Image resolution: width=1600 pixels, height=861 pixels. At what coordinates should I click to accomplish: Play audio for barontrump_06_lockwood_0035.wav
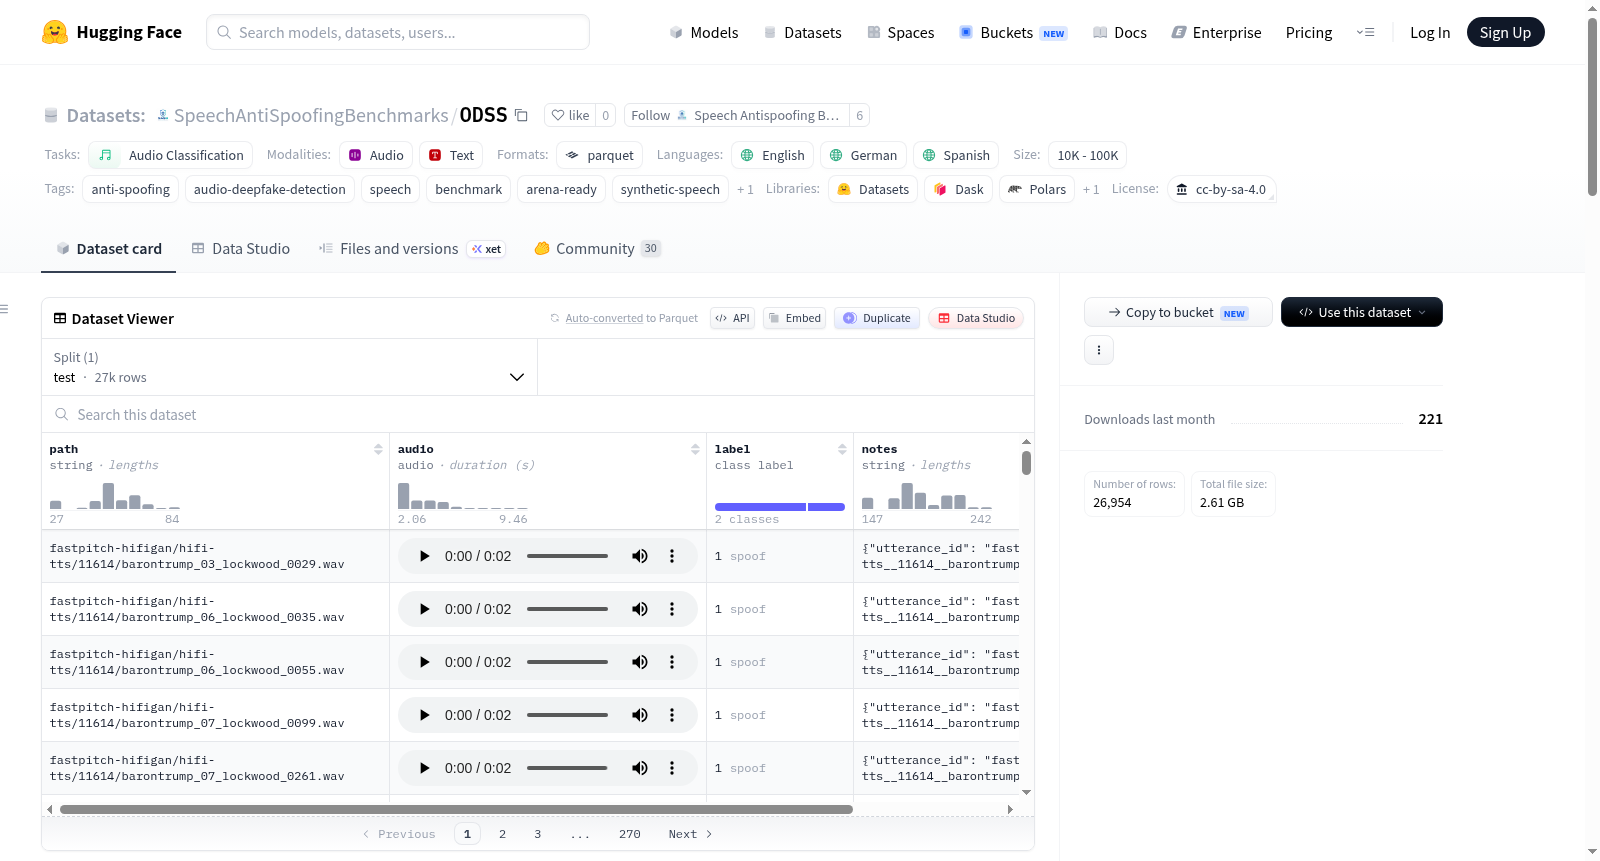[424, 609]
